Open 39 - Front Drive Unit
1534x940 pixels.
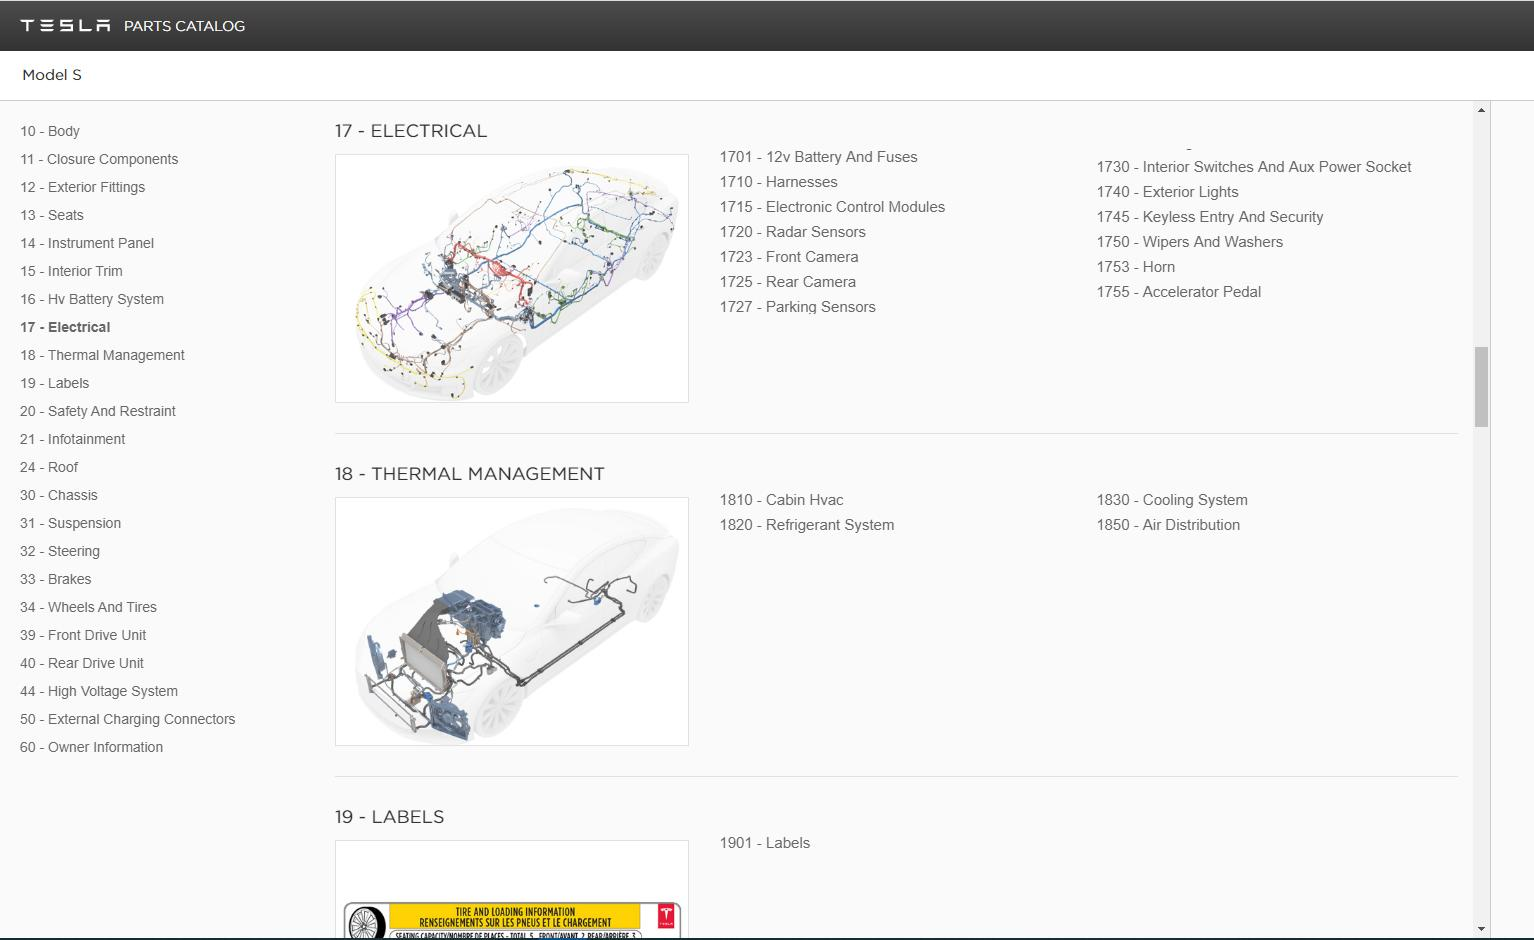(83, 635)
